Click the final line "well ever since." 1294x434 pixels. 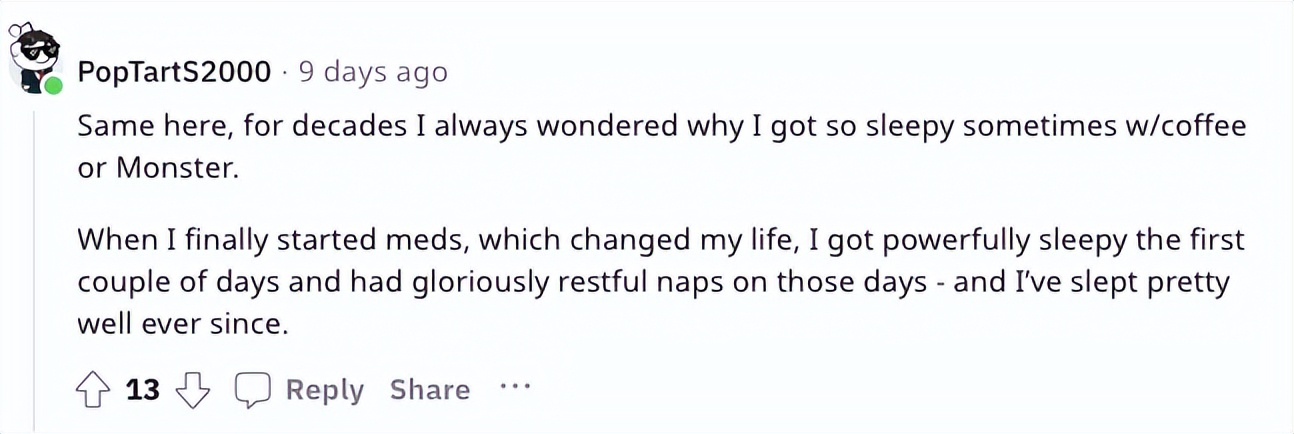pyautogui.click(x=182, y=324)
